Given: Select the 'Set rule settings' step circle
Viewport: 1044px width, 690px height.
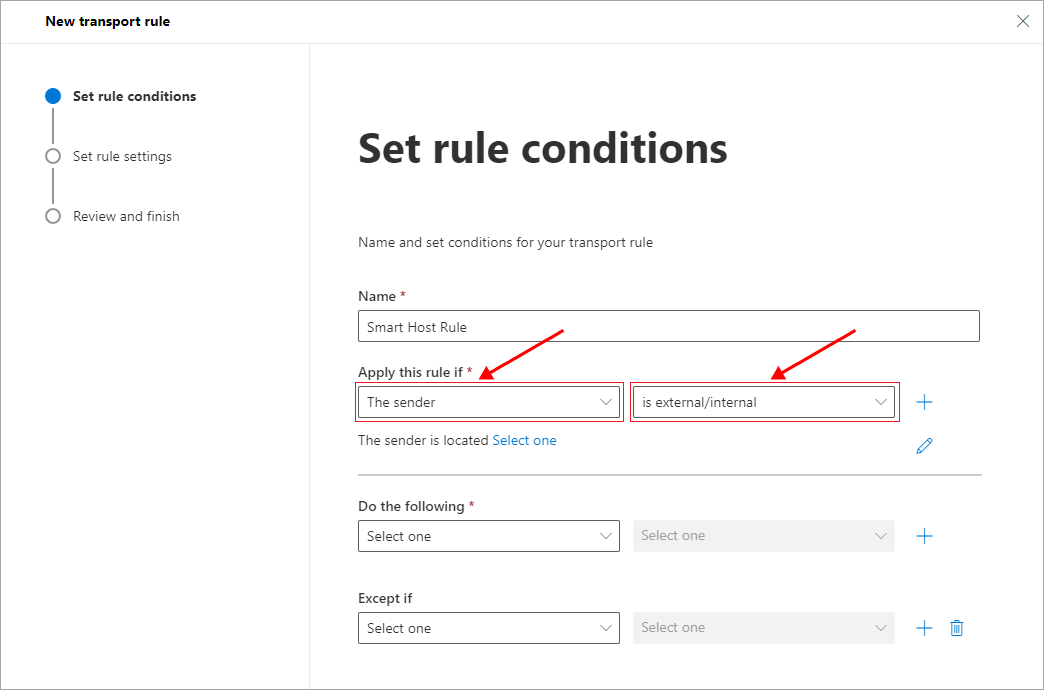Looking at the screenshot, I should tap(53, 157).
